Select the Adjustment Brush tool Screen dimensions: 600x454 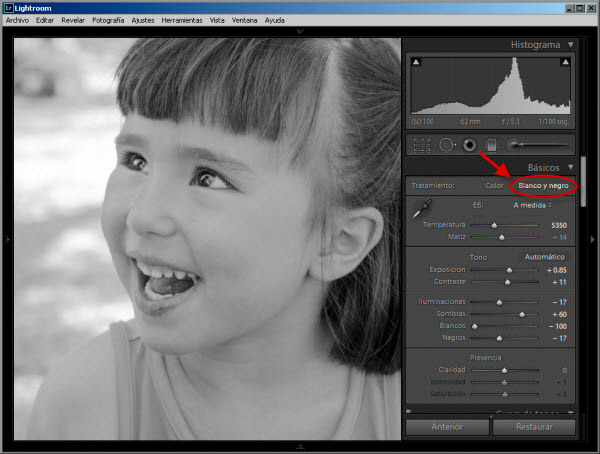tap(538, 145)
